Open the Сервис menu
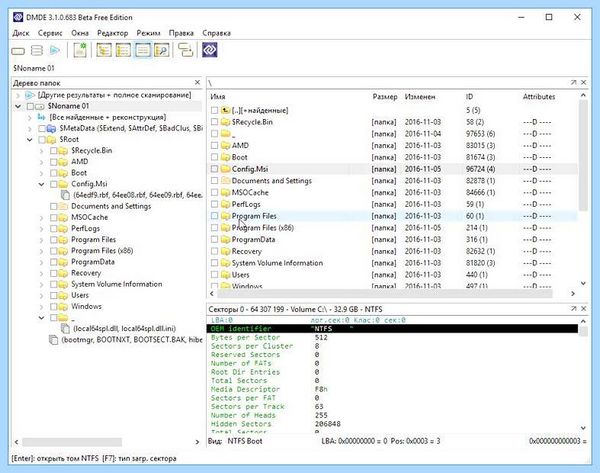 point(50,33)
